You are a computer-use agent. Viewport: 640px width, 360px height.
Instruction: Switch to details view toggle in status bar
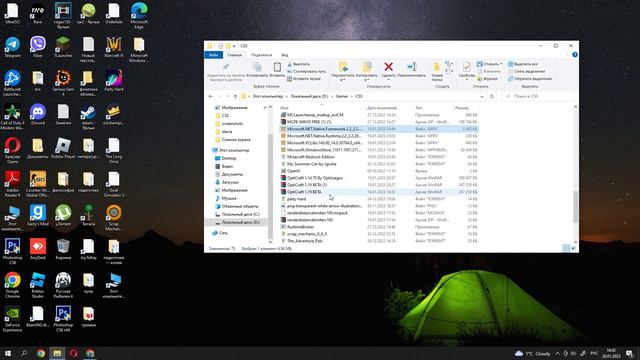566,248
